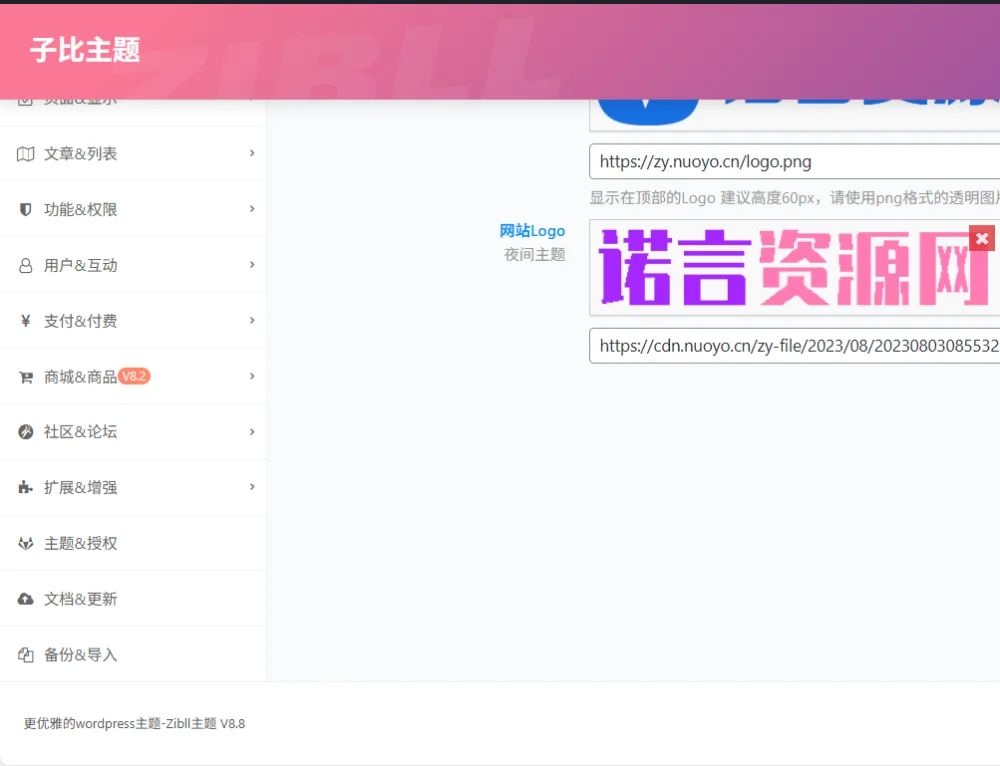
Task: Click the cloud icon beside 文档&更新
Action: (x=26, y=599)
